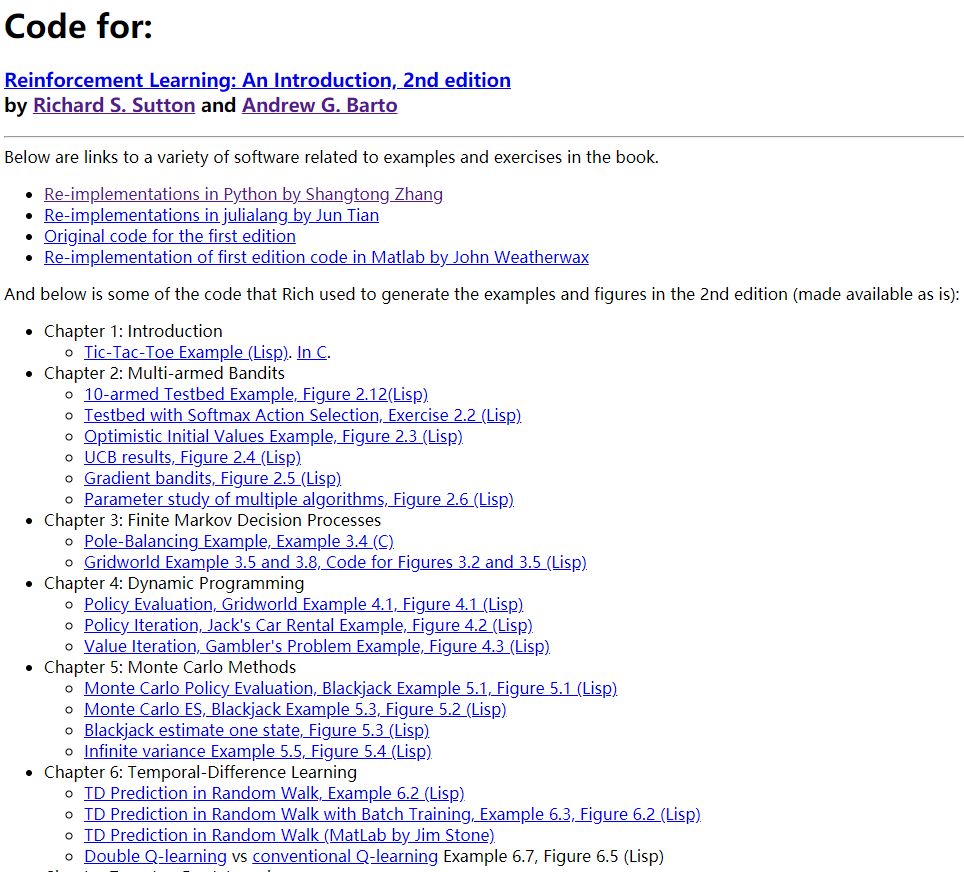Open Pole-Balancing Example 3.4 (C) link
Screen dimensions: 964x872
239,541
